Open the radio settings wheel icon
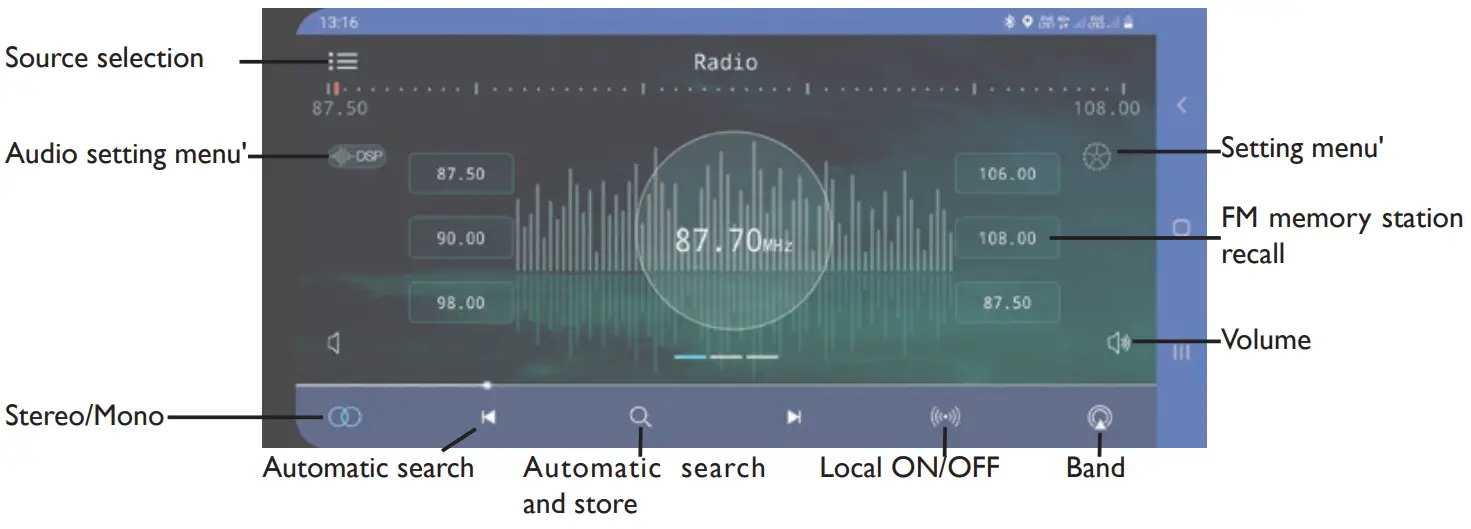The width and height of the screenshot is (1471, 529). click(1097, 157)
